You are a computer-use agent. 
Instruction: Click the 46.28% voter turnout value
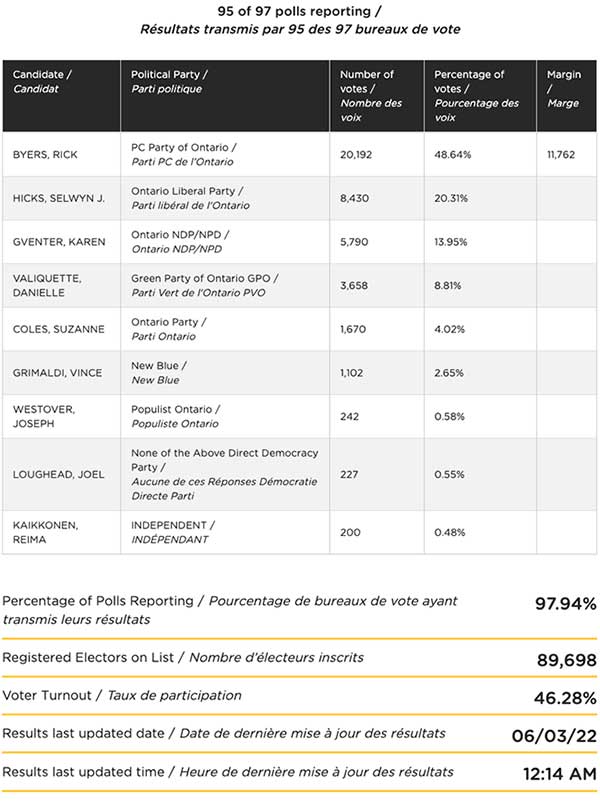(x=565, y=698)
